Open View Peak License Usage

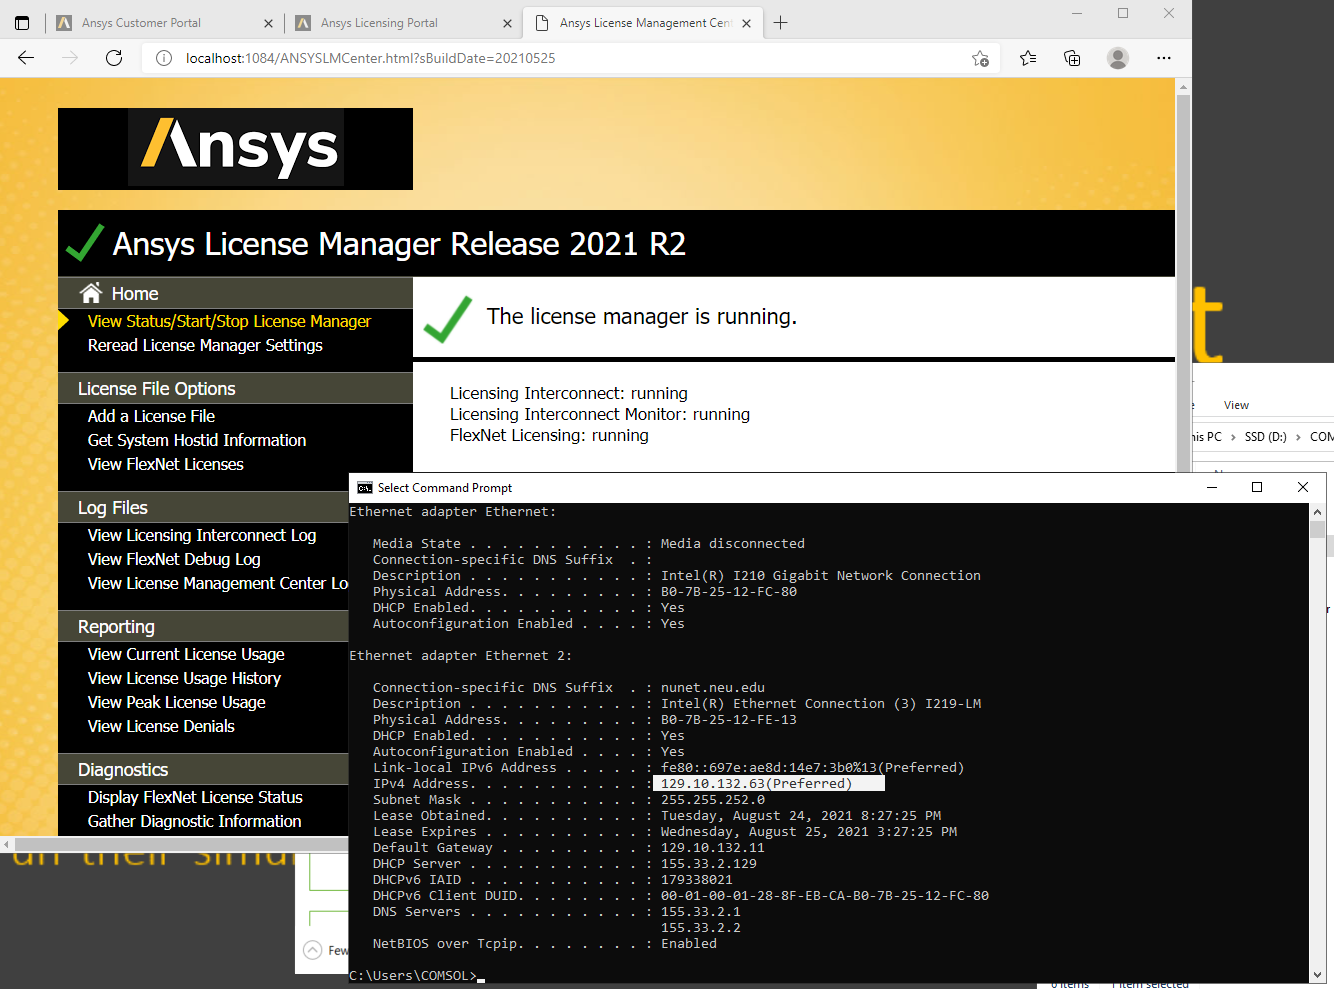coord(176,702)
